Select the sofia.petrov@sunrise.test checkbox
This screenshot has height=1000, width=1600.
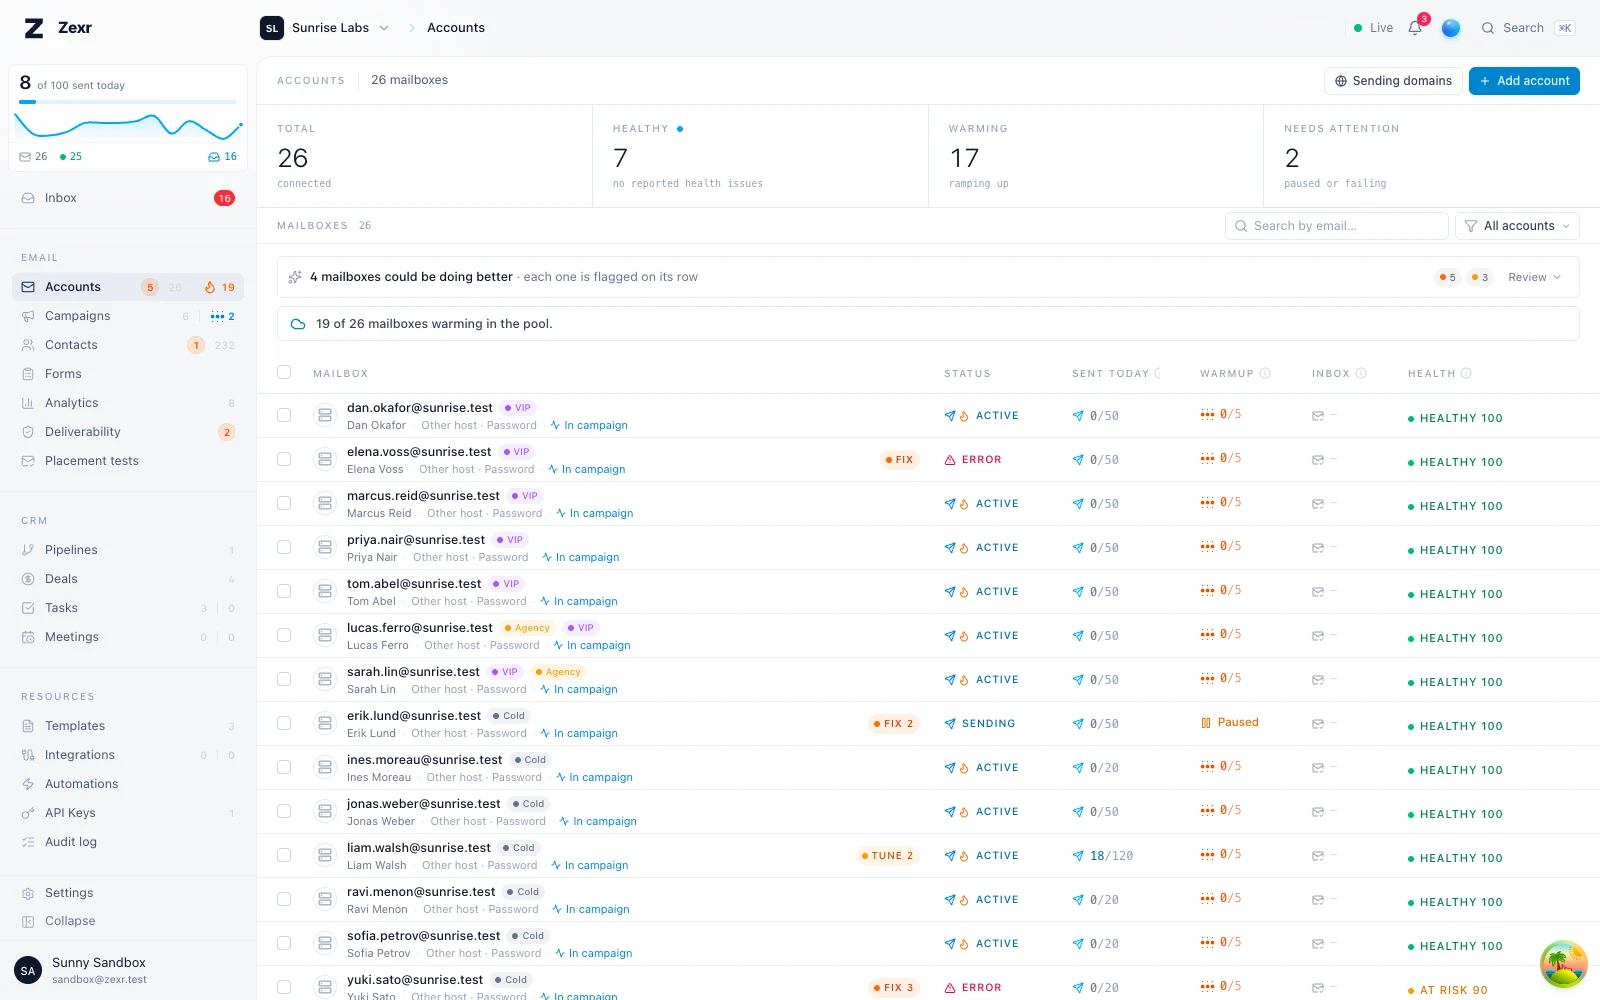coord(284,943)
